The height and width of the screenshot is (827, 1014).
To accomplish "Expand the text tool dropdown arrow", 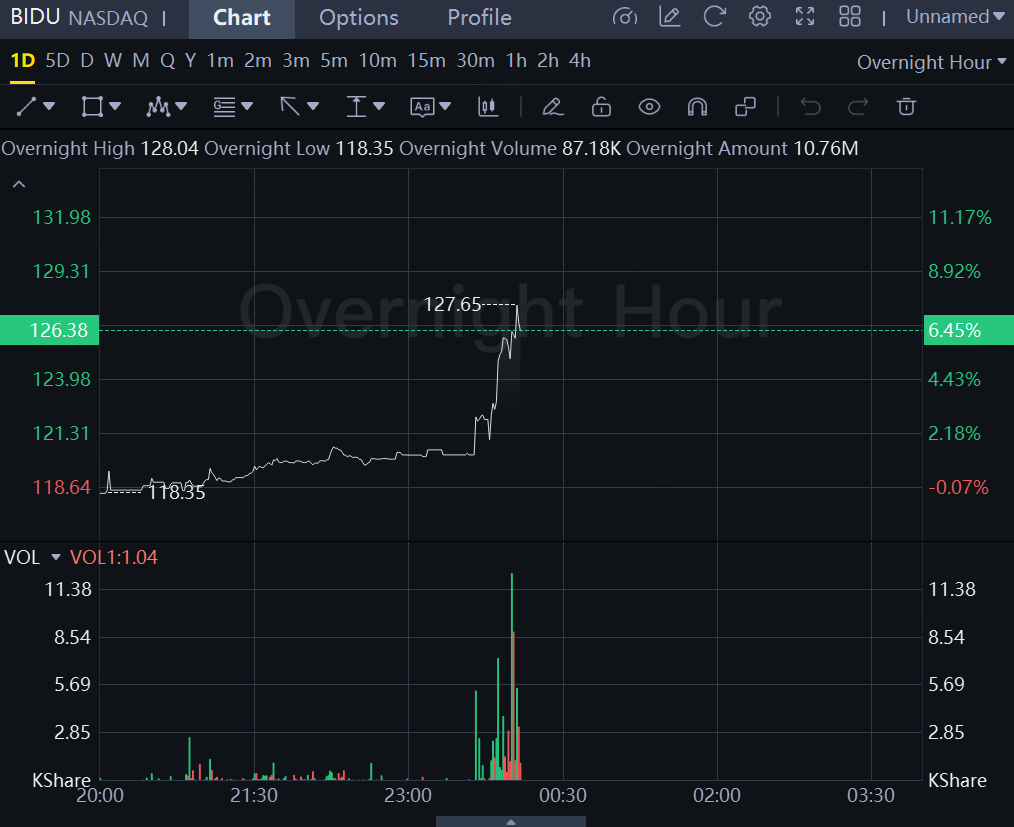I will pyautogui.click(x=445, y=106).
